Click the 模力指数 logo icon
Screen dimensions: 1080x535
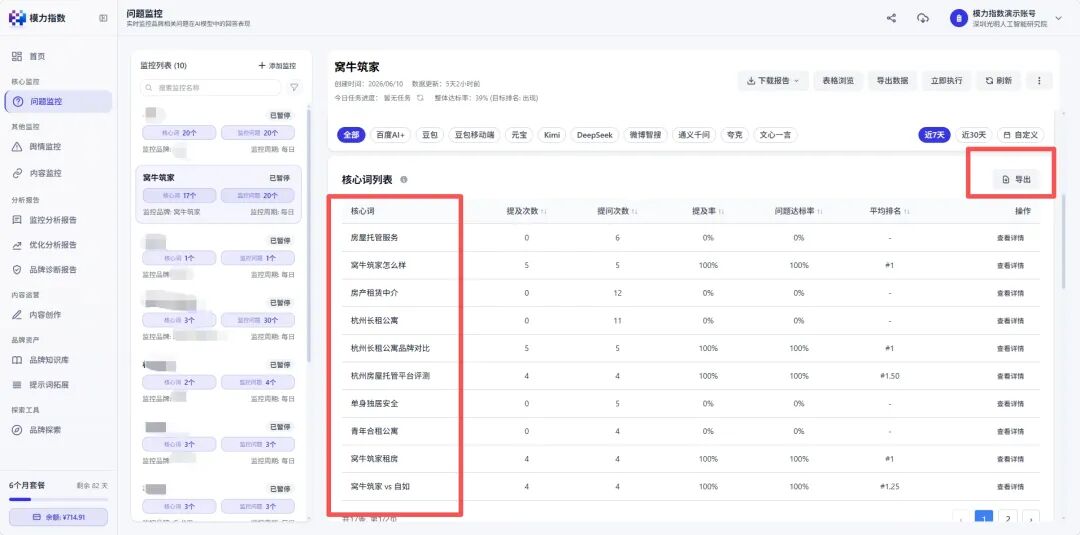[17, 18]
